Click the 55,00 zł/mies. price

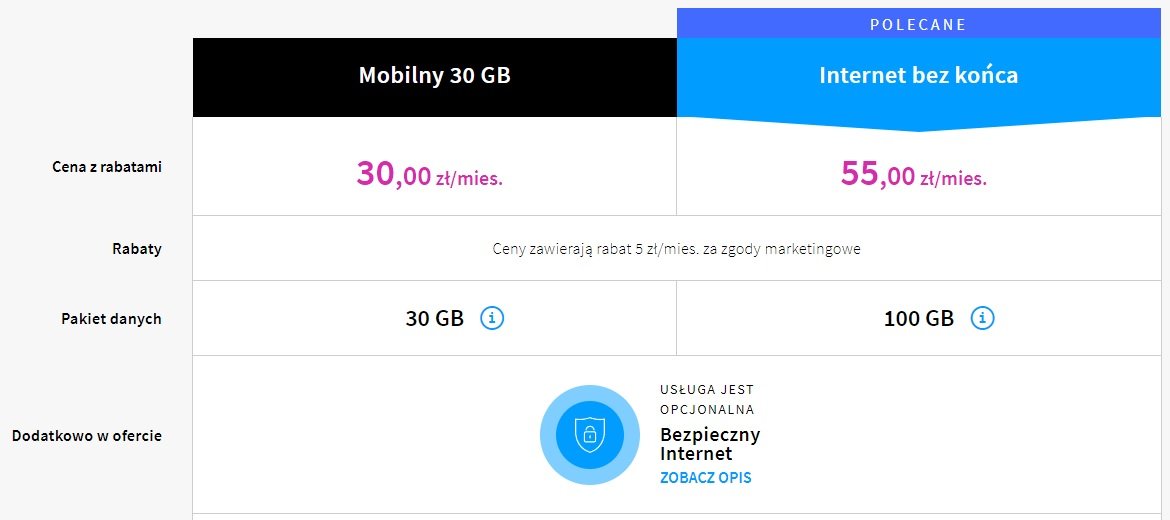[913, 173]
